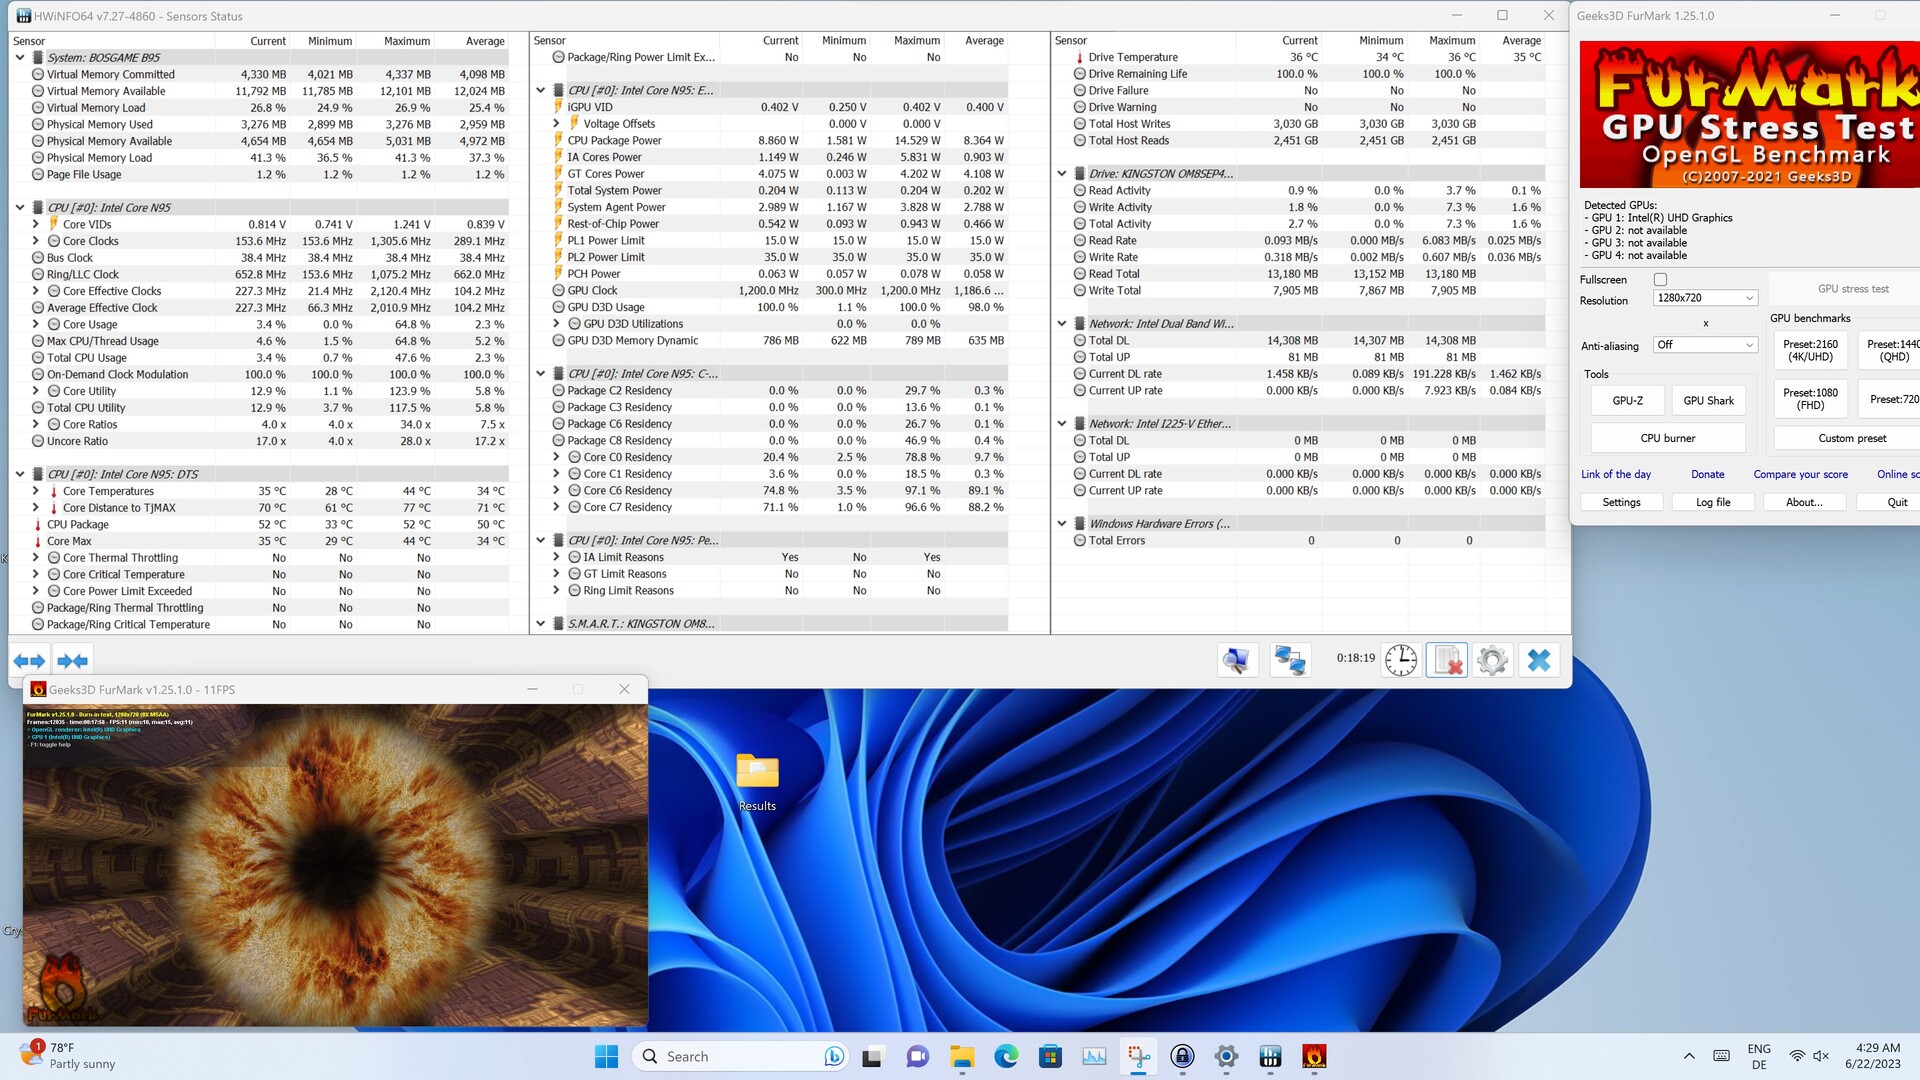
Task: Click the expand columns arrows icon
Action: coord(29,661)
